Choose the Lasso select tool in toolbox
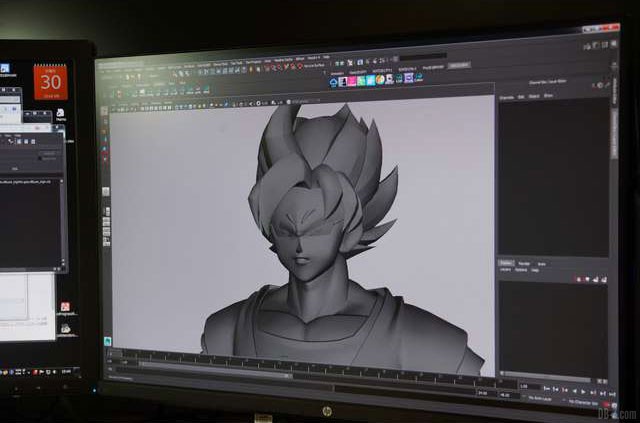This screenshot has width=640, height=423. pyautogui.click(x=105, y=120)
